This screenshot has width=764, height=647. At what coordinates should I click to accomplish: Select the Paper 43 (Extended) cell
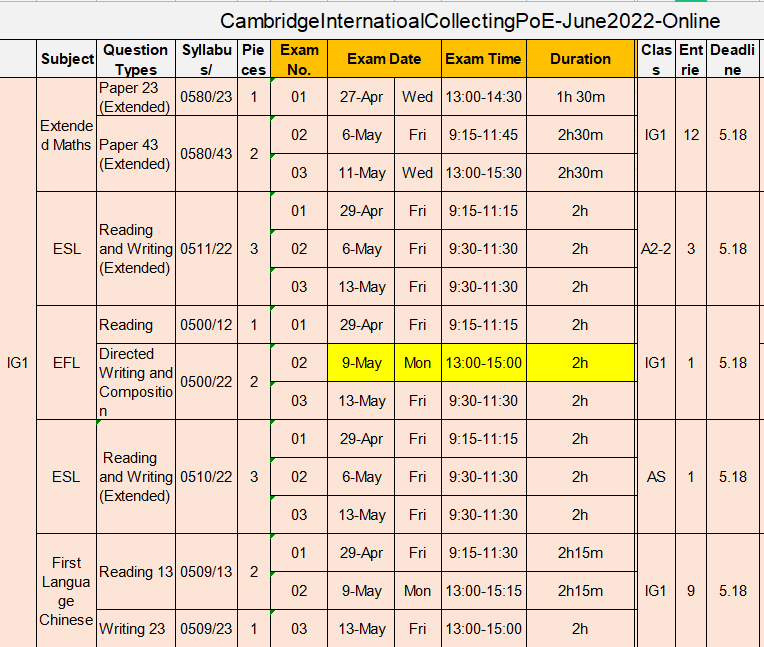click(136, 154)
